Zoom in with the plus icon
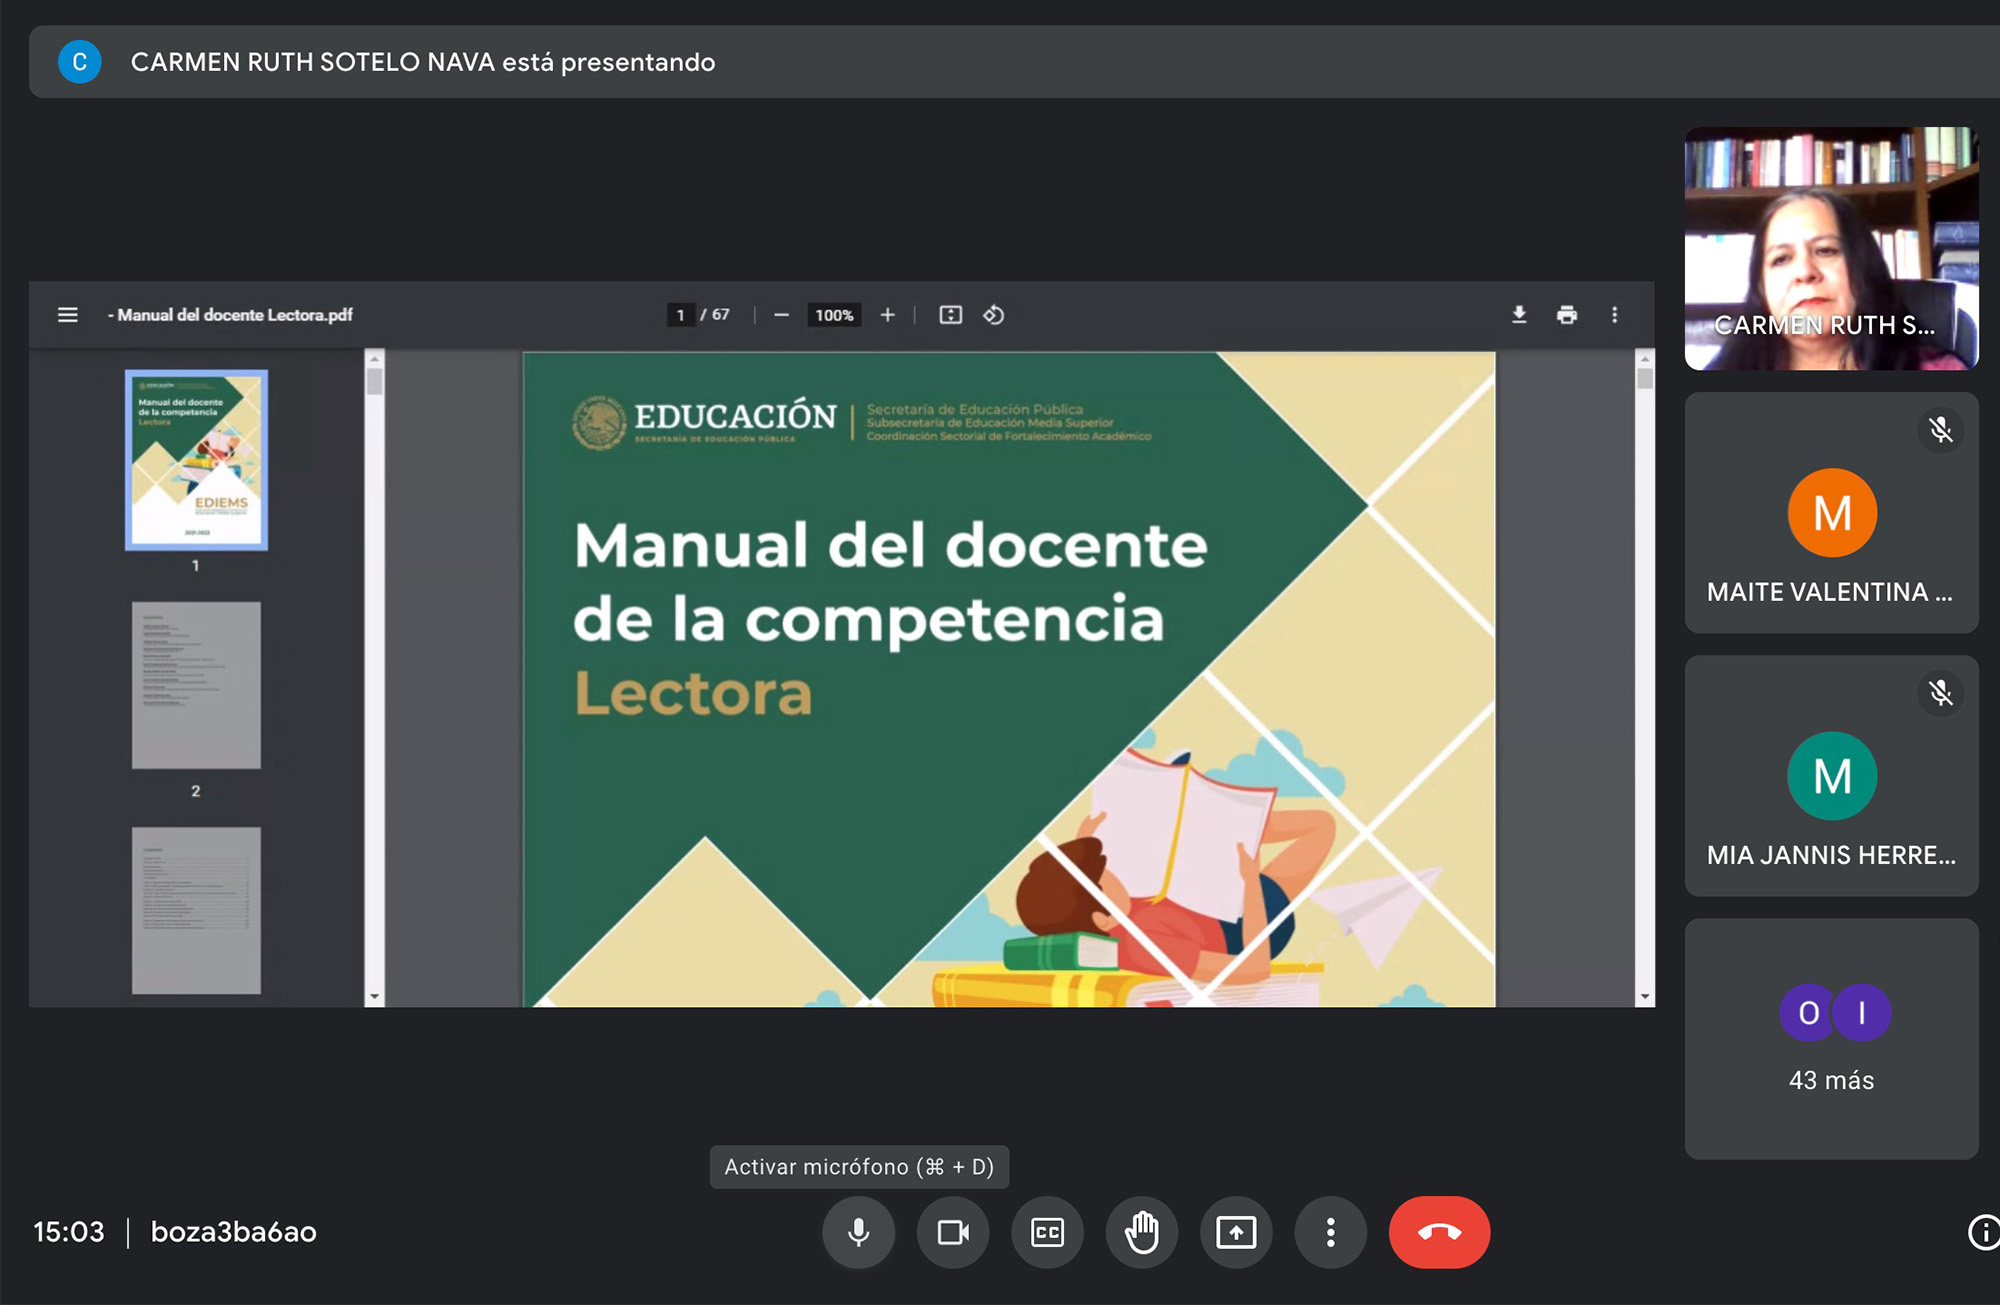The width and height of the screenshot is (2000, 1305). [x=887, y=315]
